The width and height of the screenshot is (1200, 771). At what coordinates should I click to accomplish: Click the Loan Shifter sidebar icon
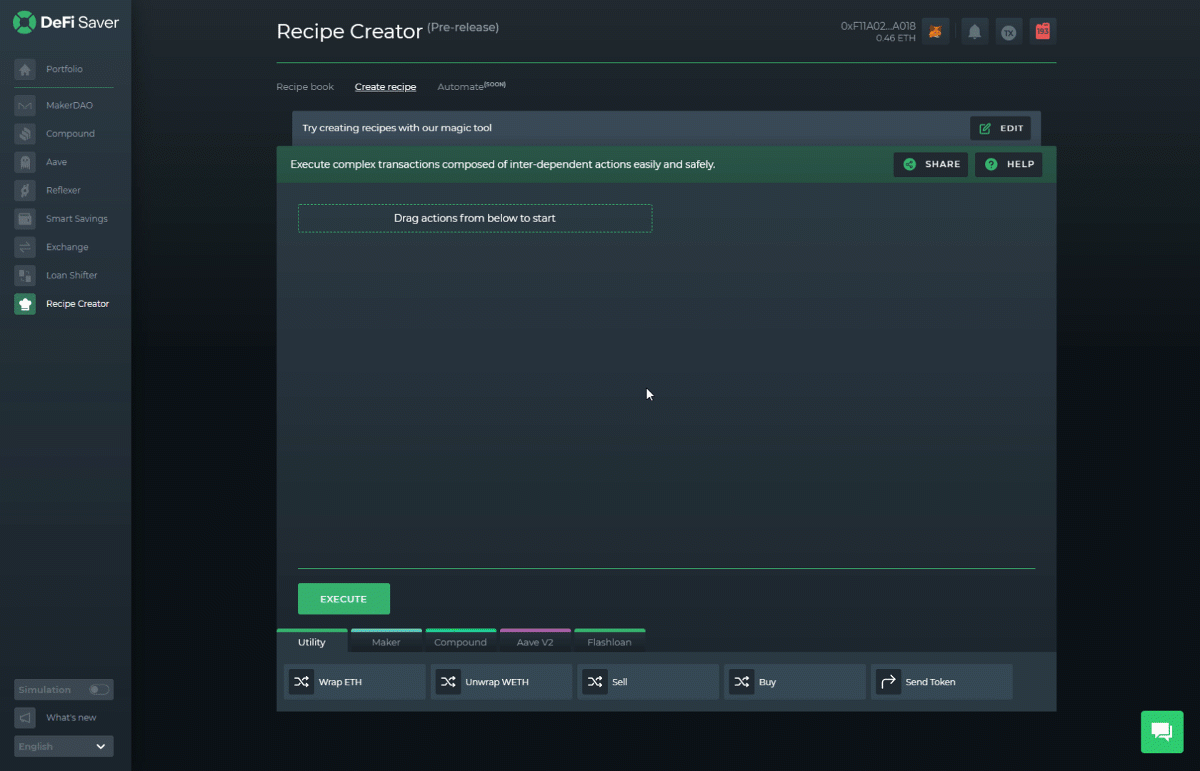(x=23, y=275)
